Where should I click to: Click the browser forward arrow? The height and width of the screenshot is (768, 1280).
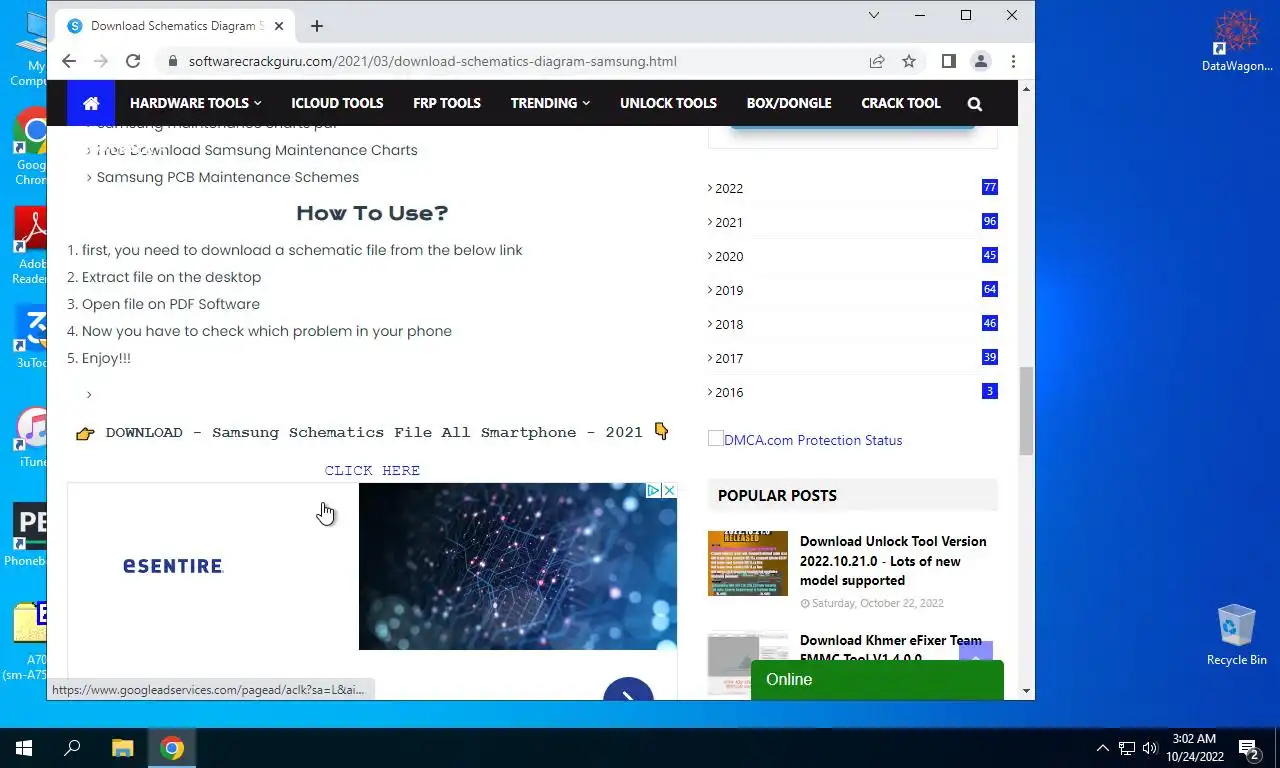click(x=100, y=61)
